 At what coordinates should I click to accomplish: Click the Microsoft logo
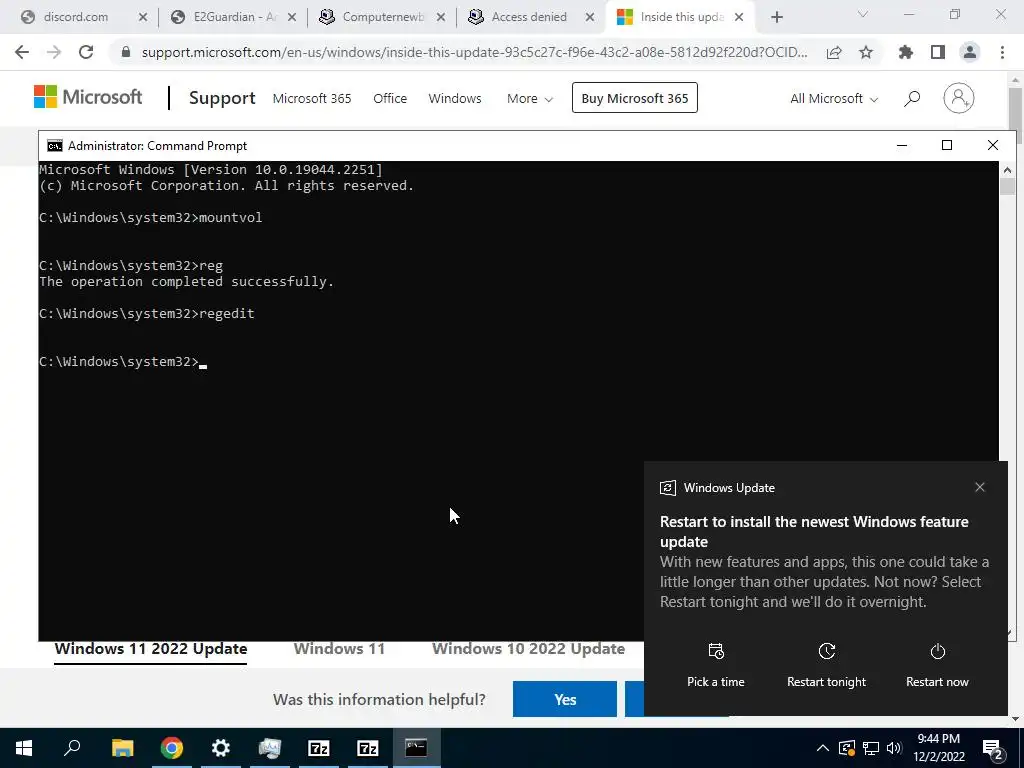pyautogui.click(x=88, y=97)
